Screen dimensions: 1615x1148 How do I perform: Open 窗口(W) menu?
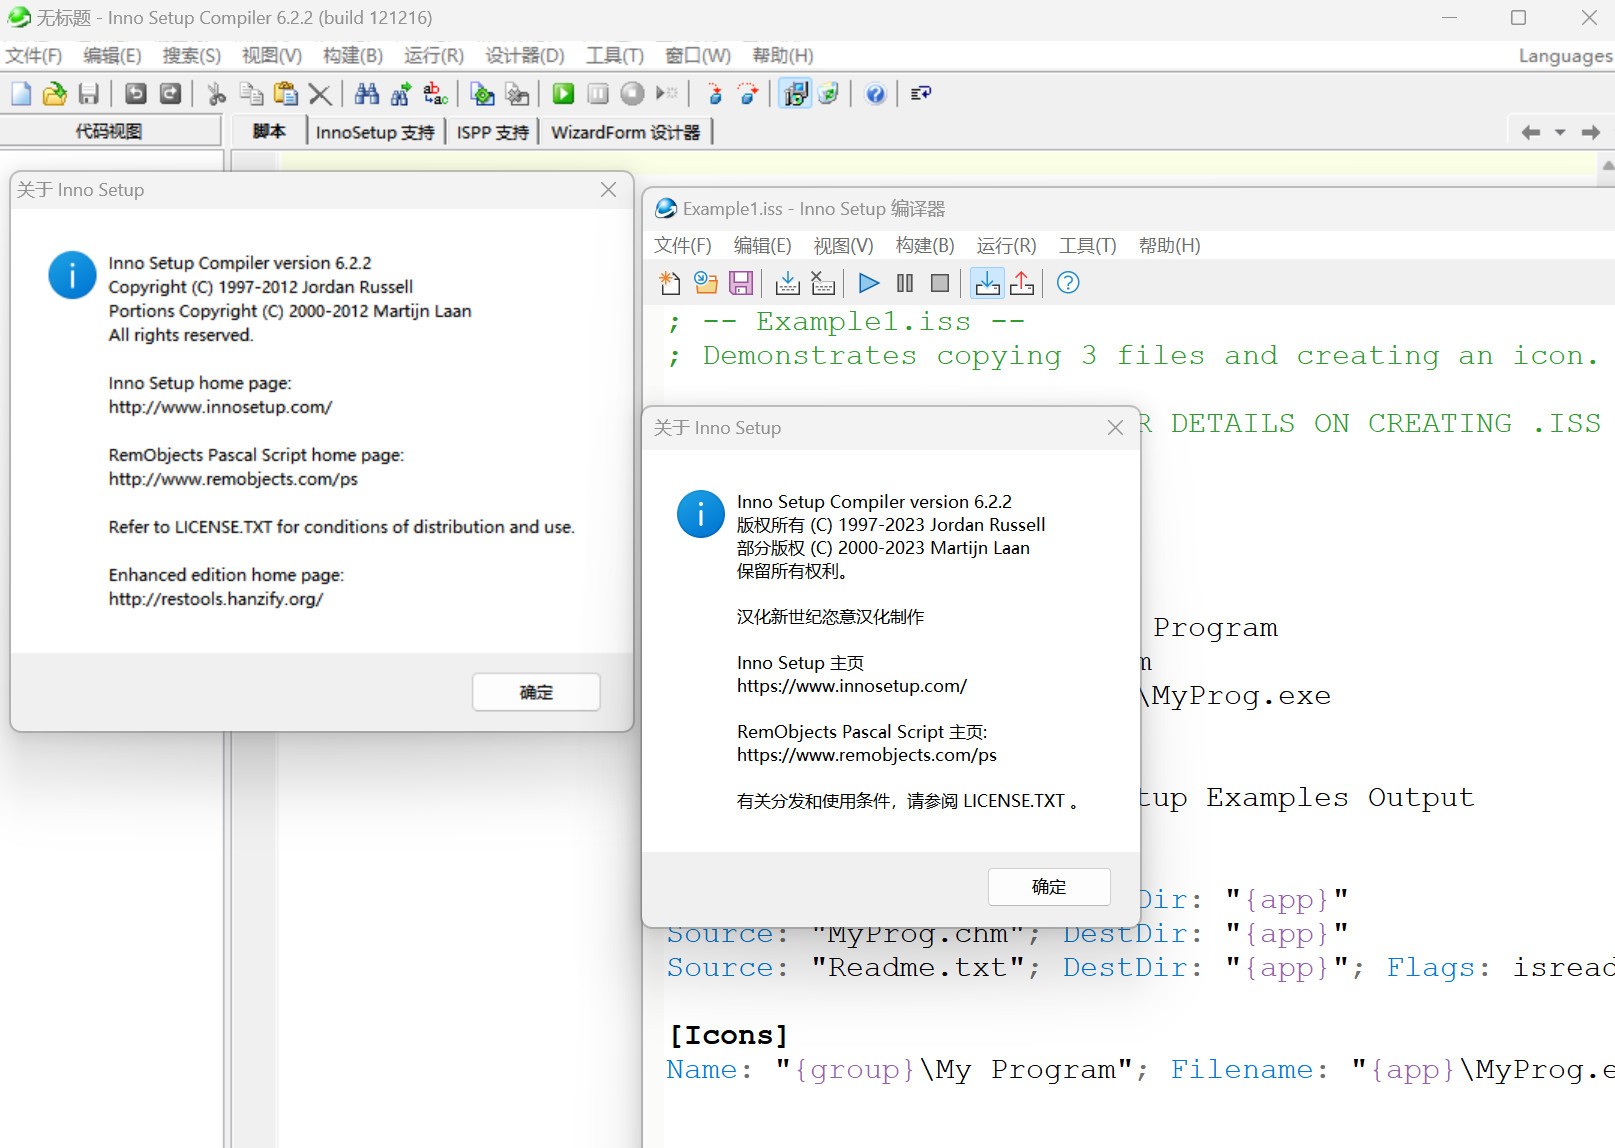(698, 56)
